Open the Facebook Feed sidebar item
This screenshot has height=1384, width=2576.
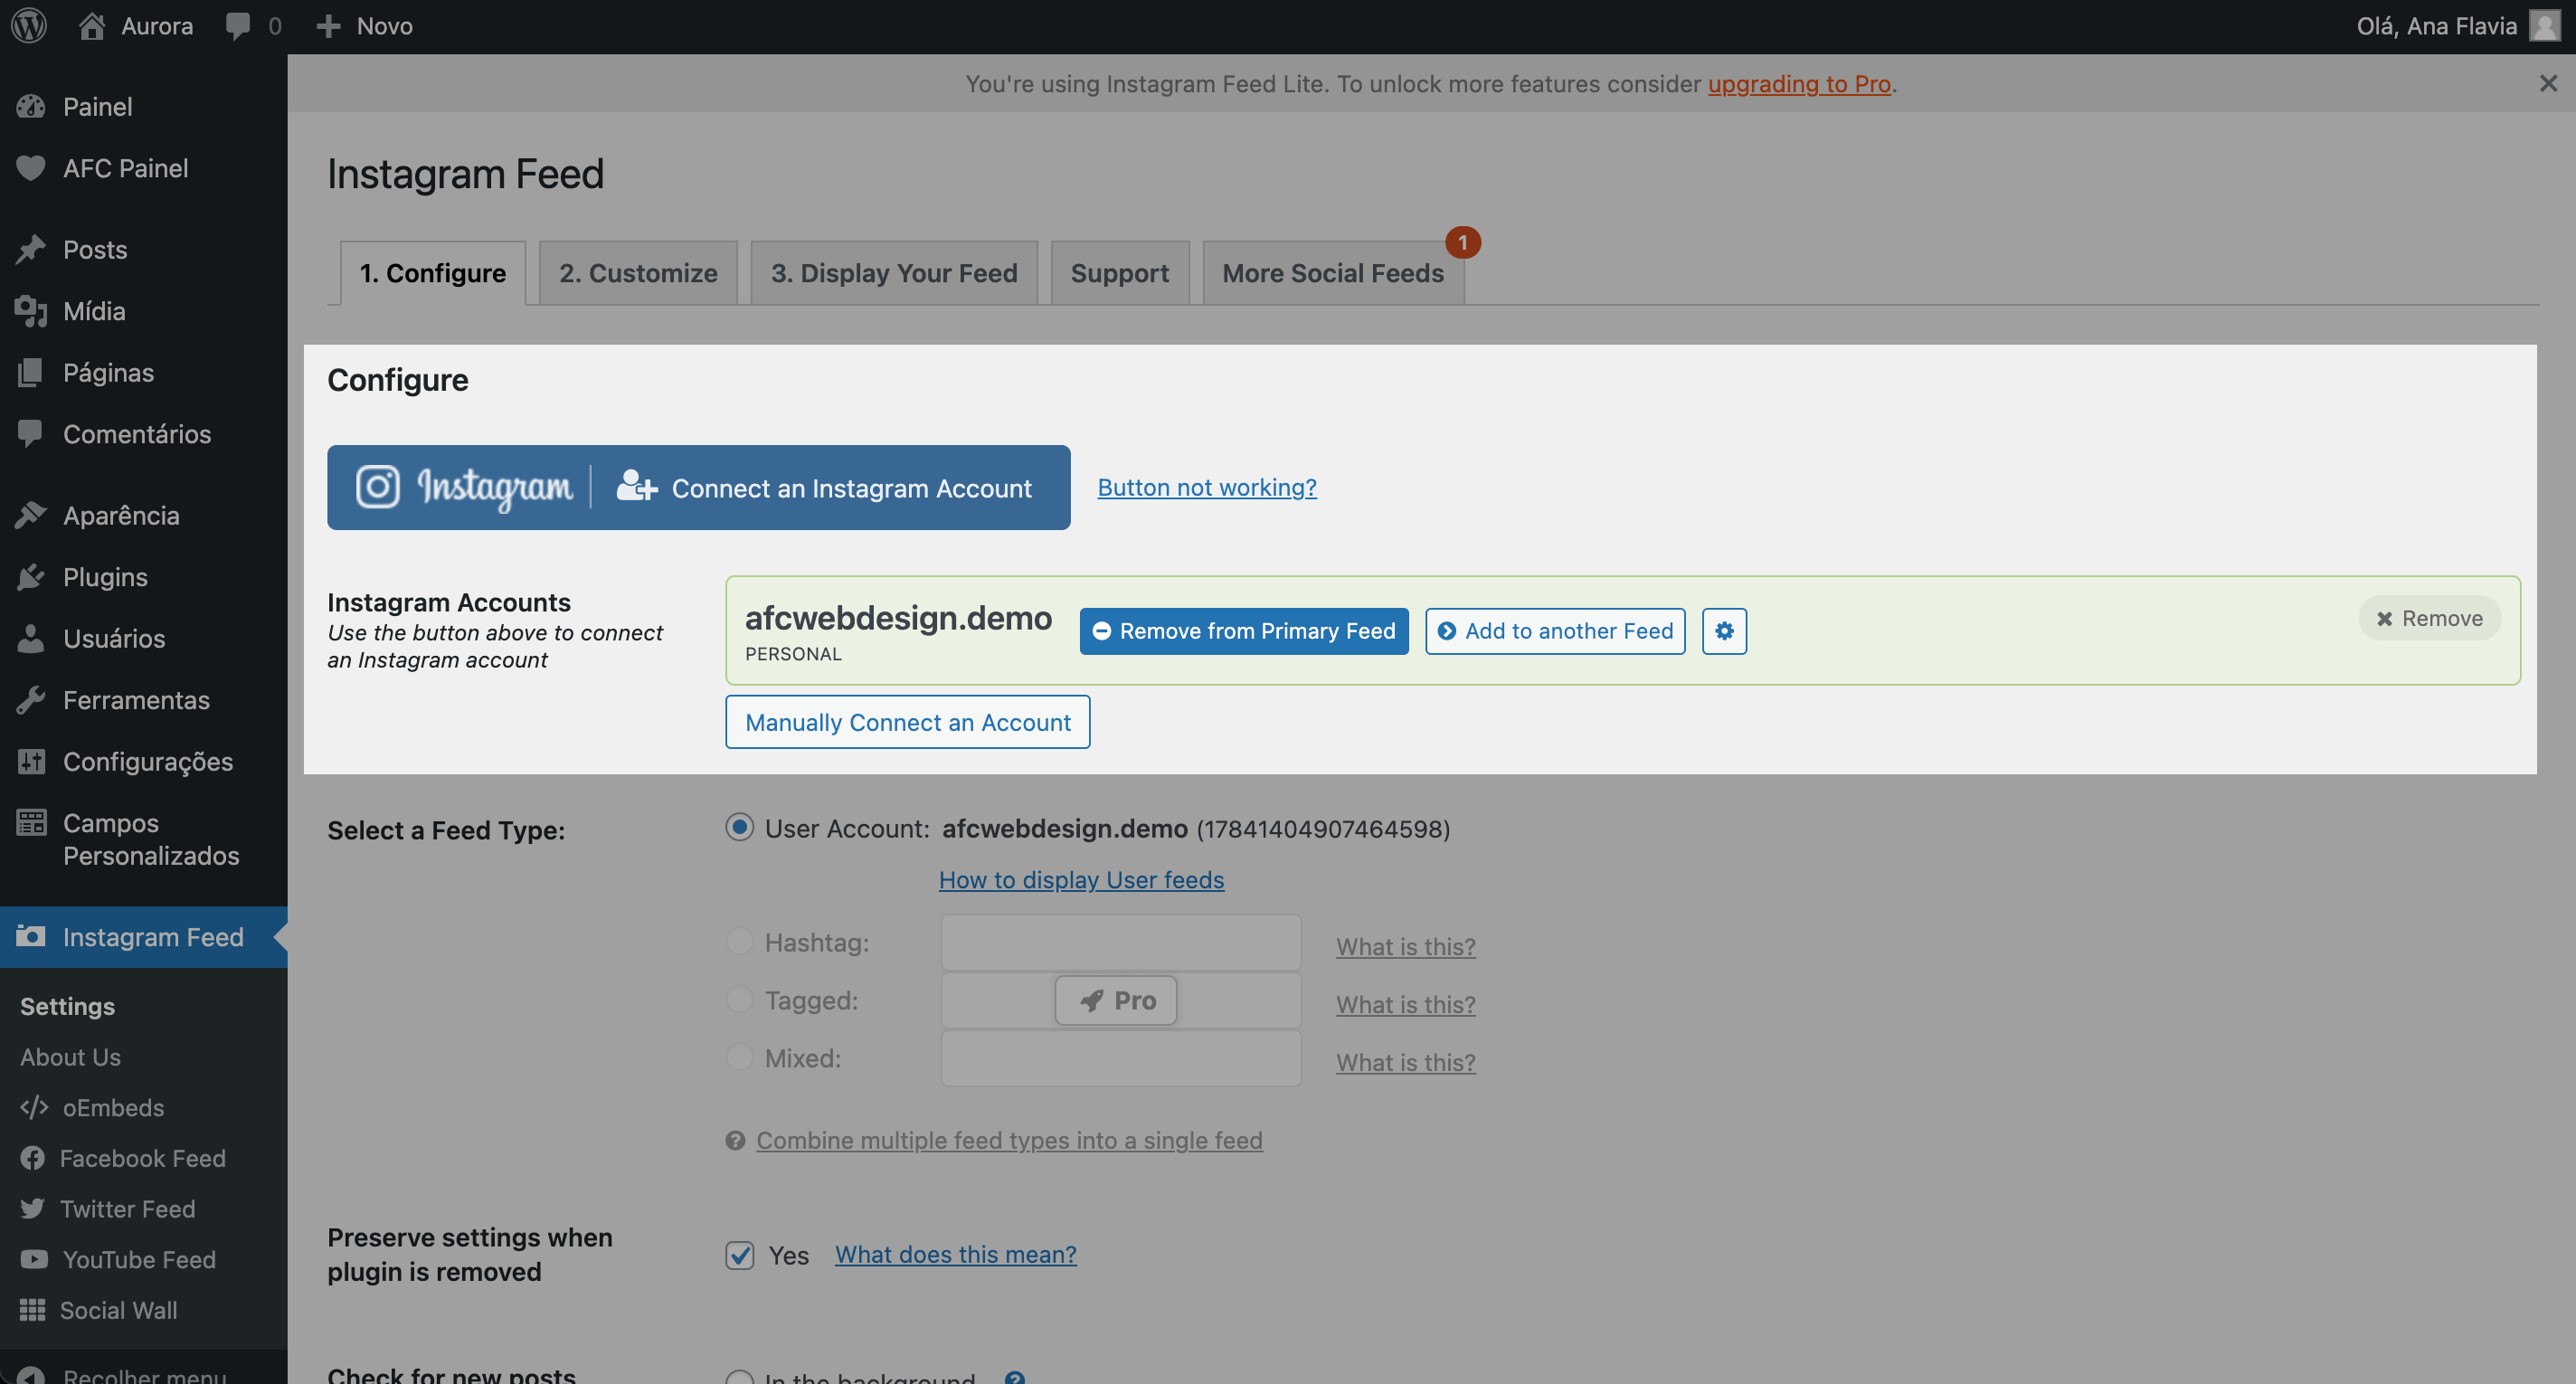tap(142, 1158)
